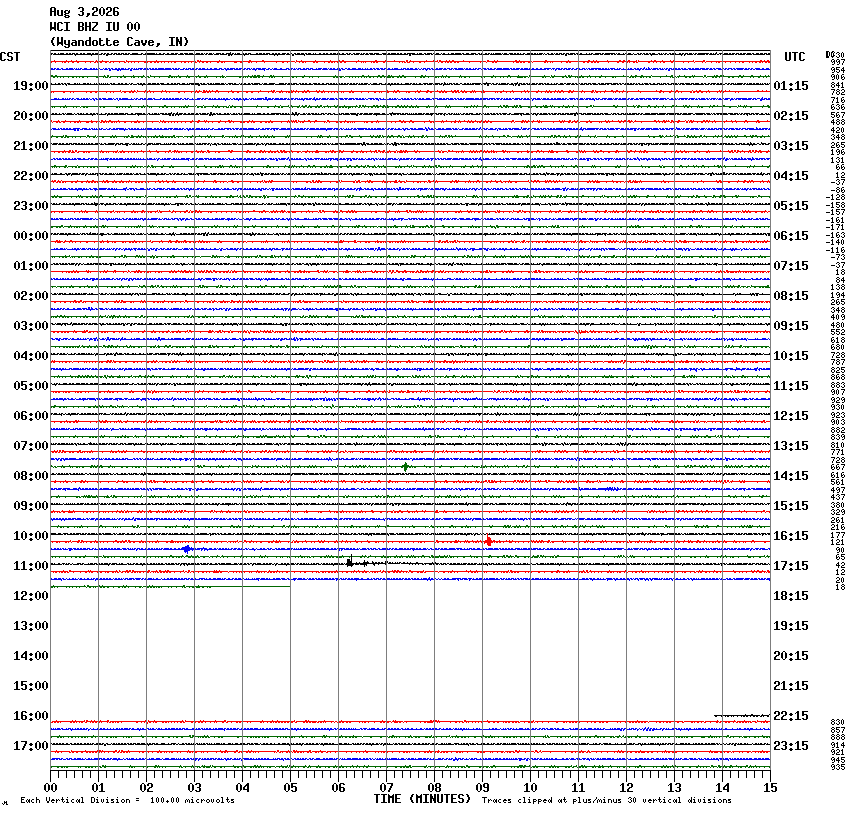Click the Aug 3,2026 date header

[85, 12]
